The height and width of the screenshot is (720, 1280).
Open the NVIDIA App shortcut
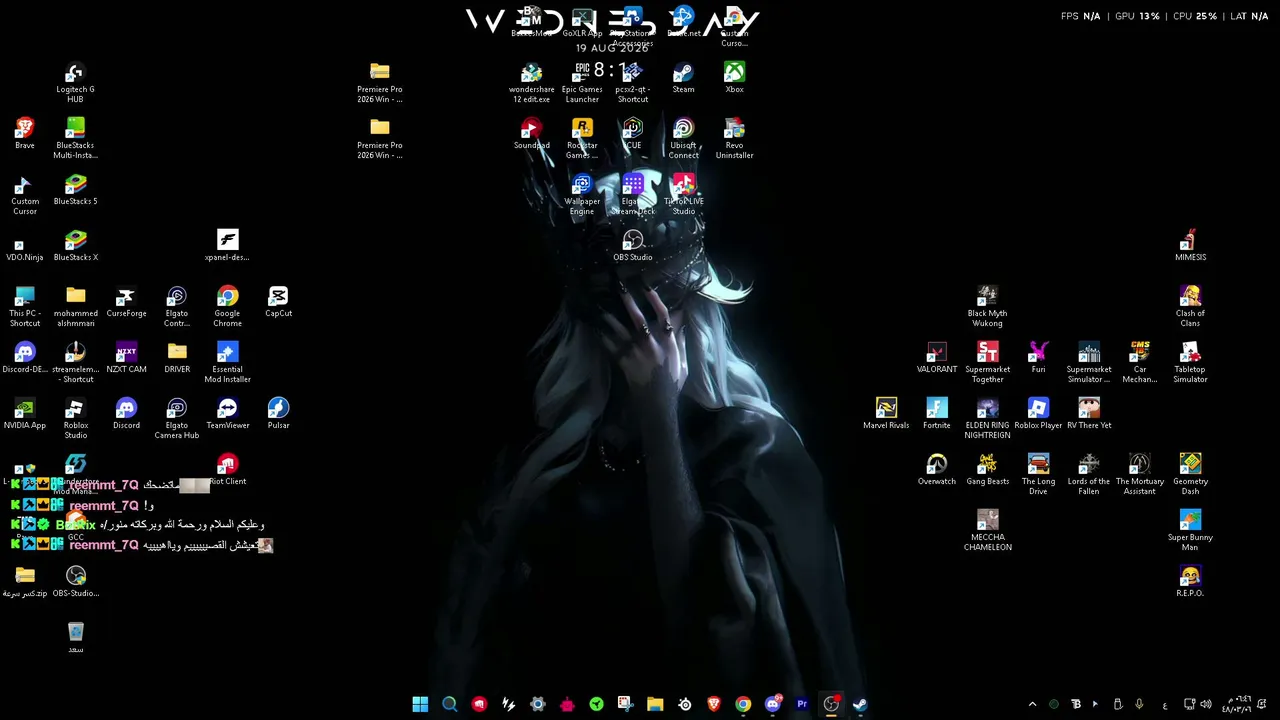coord(25,414)
